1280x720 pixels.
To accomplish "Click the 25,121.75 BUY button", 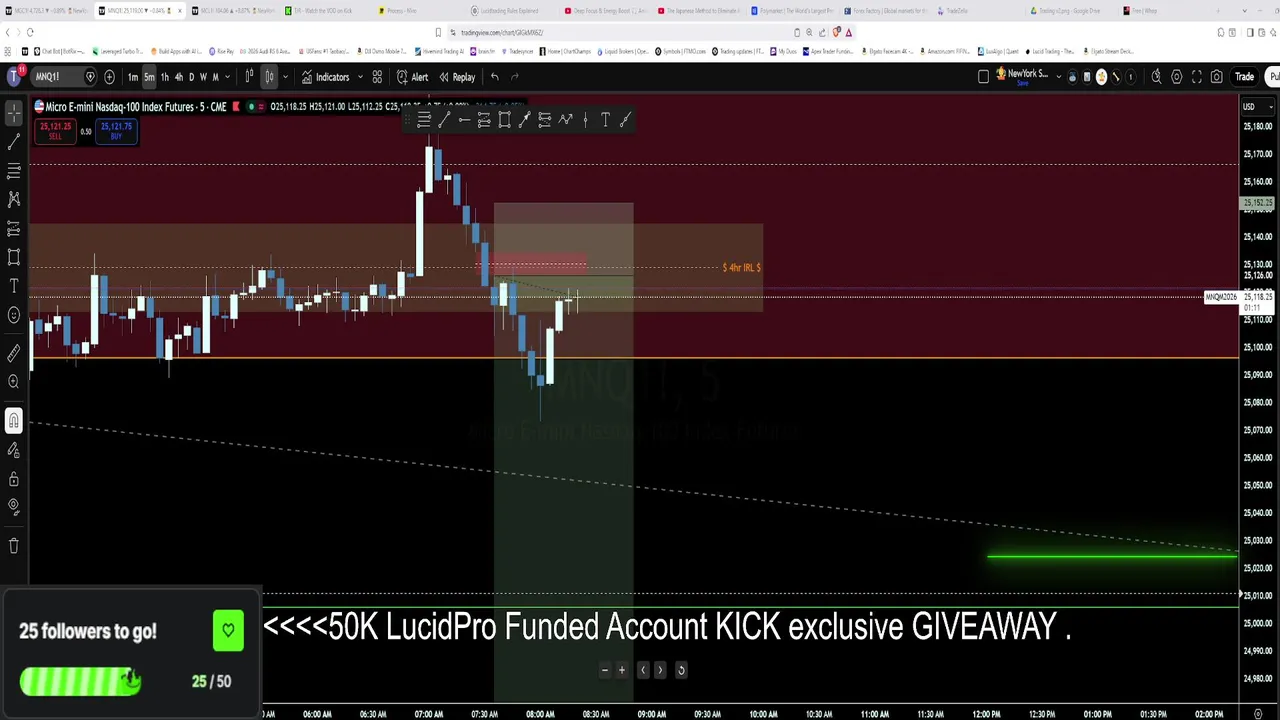I will click(116, 131).
